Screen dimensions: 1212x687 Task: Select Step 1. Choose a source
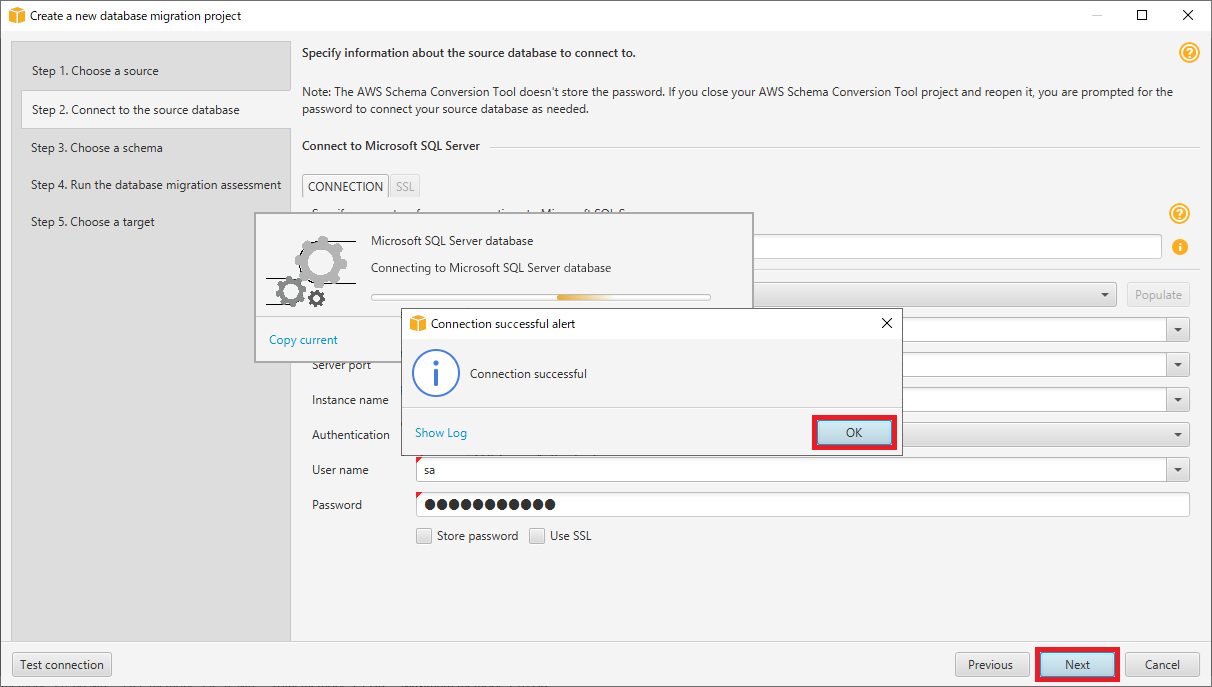point(95,71)
